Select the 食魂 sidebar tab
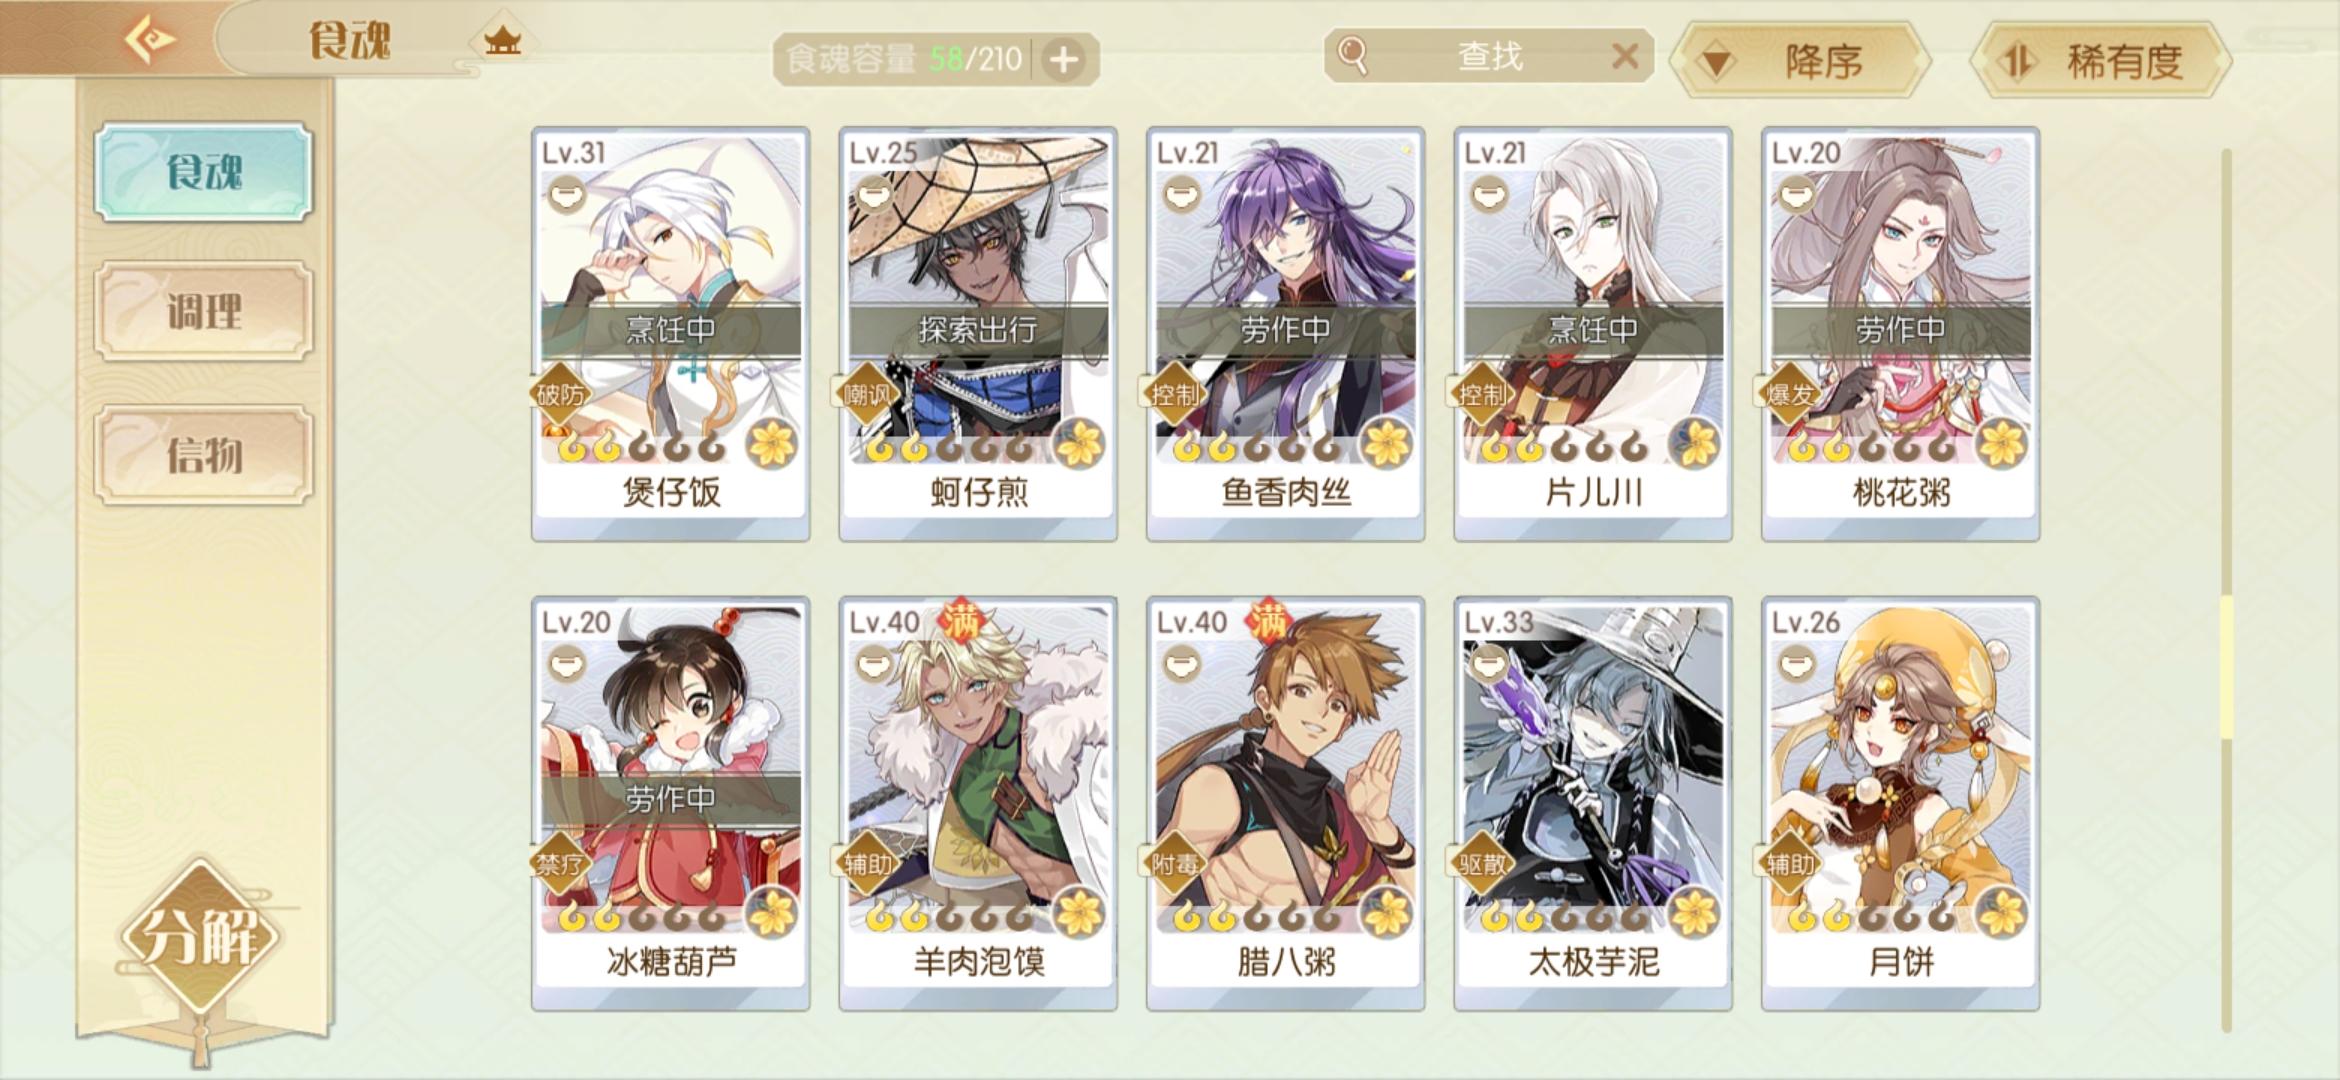 click(204, 172)
